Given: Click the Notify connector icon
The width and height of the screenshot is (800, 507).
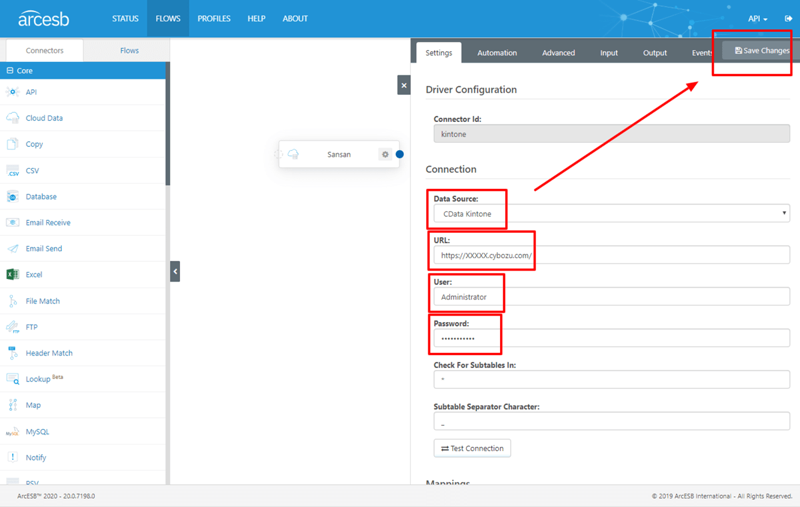Looking at the screenshot, I should pos(13,457).
